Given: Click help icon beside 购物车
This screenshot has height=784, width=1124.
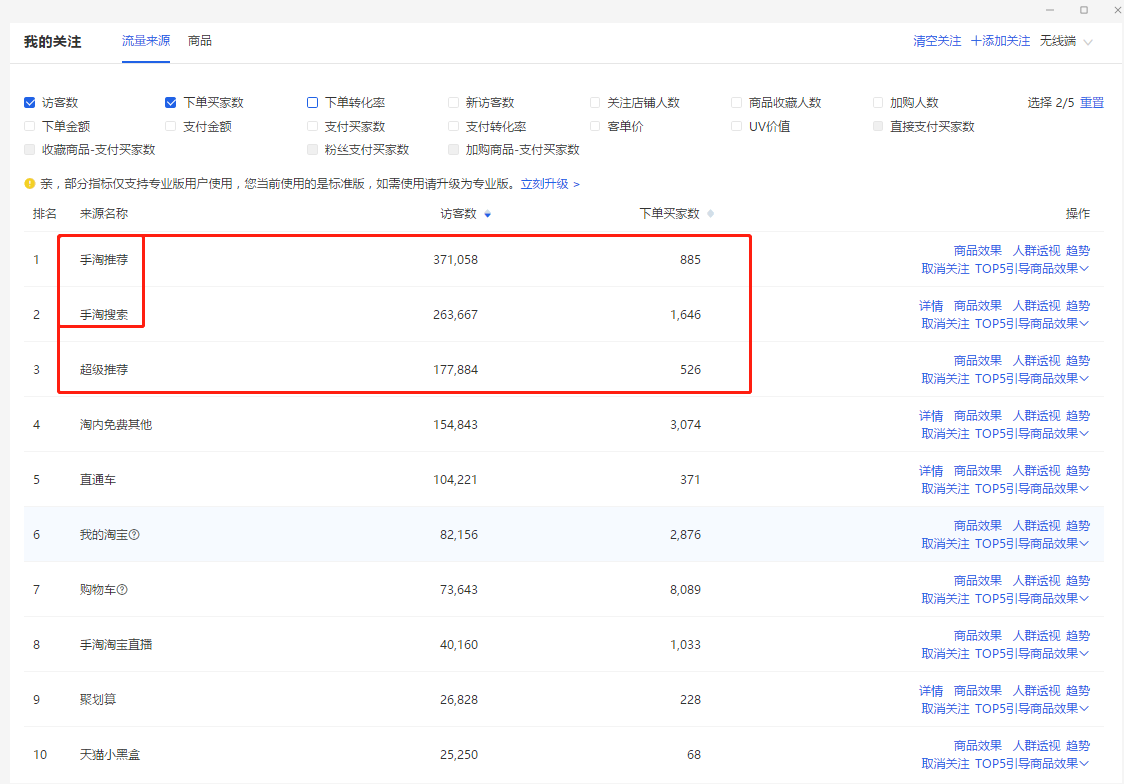Looking at the screenshot, I should coord(122,590).
